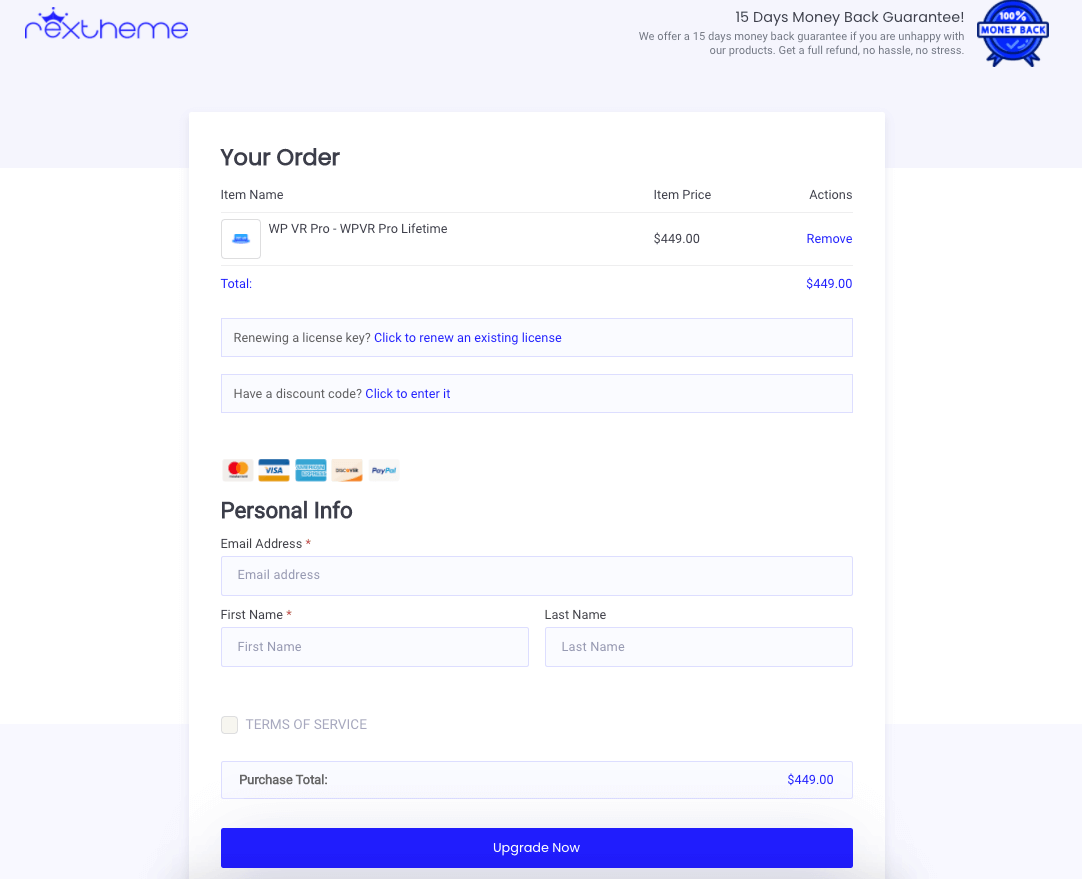Click the 100% Money Back badge
Viewport: 1082px width, 879px height.
[x=1012, y=34]
